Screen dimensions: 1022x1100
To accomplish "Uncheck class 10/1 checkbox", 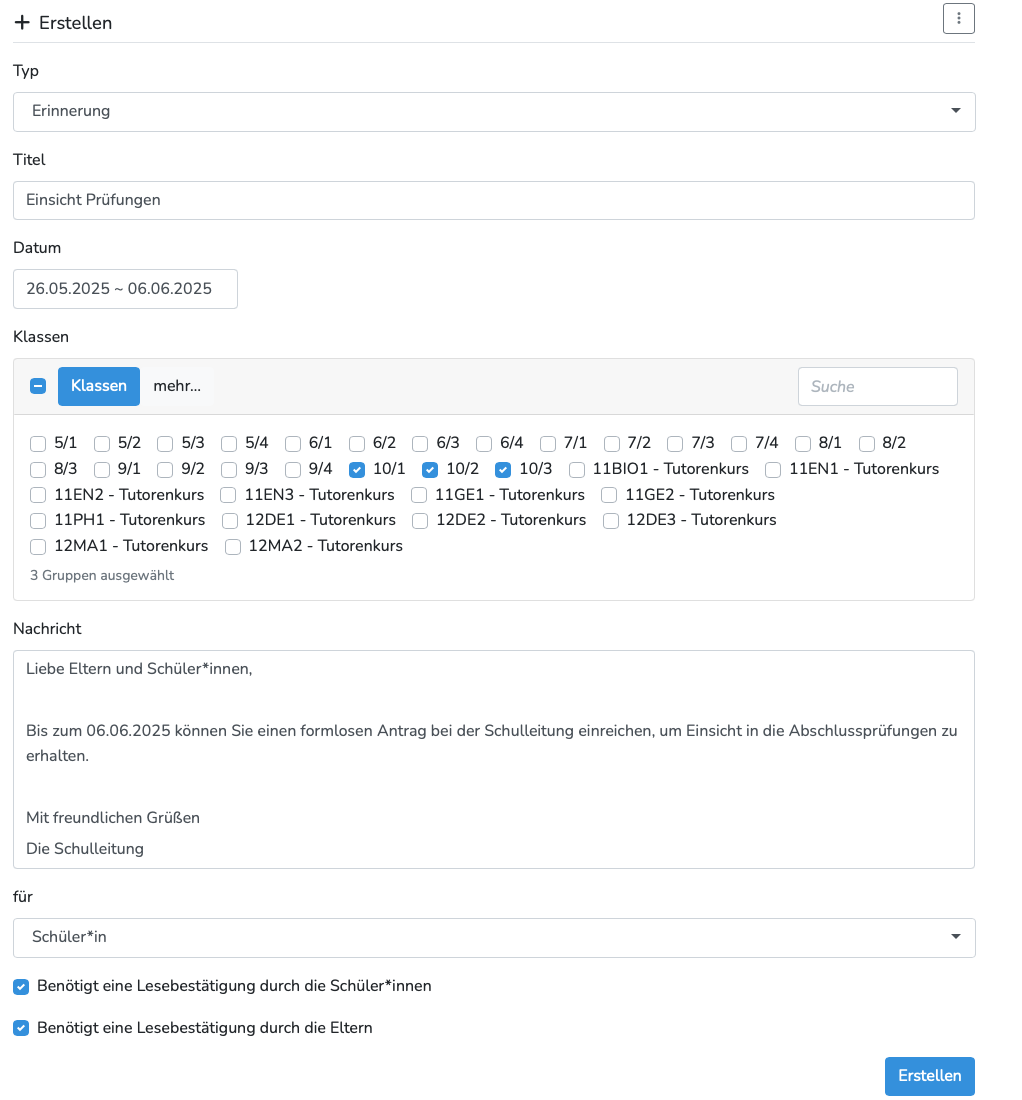I will 357,469.
